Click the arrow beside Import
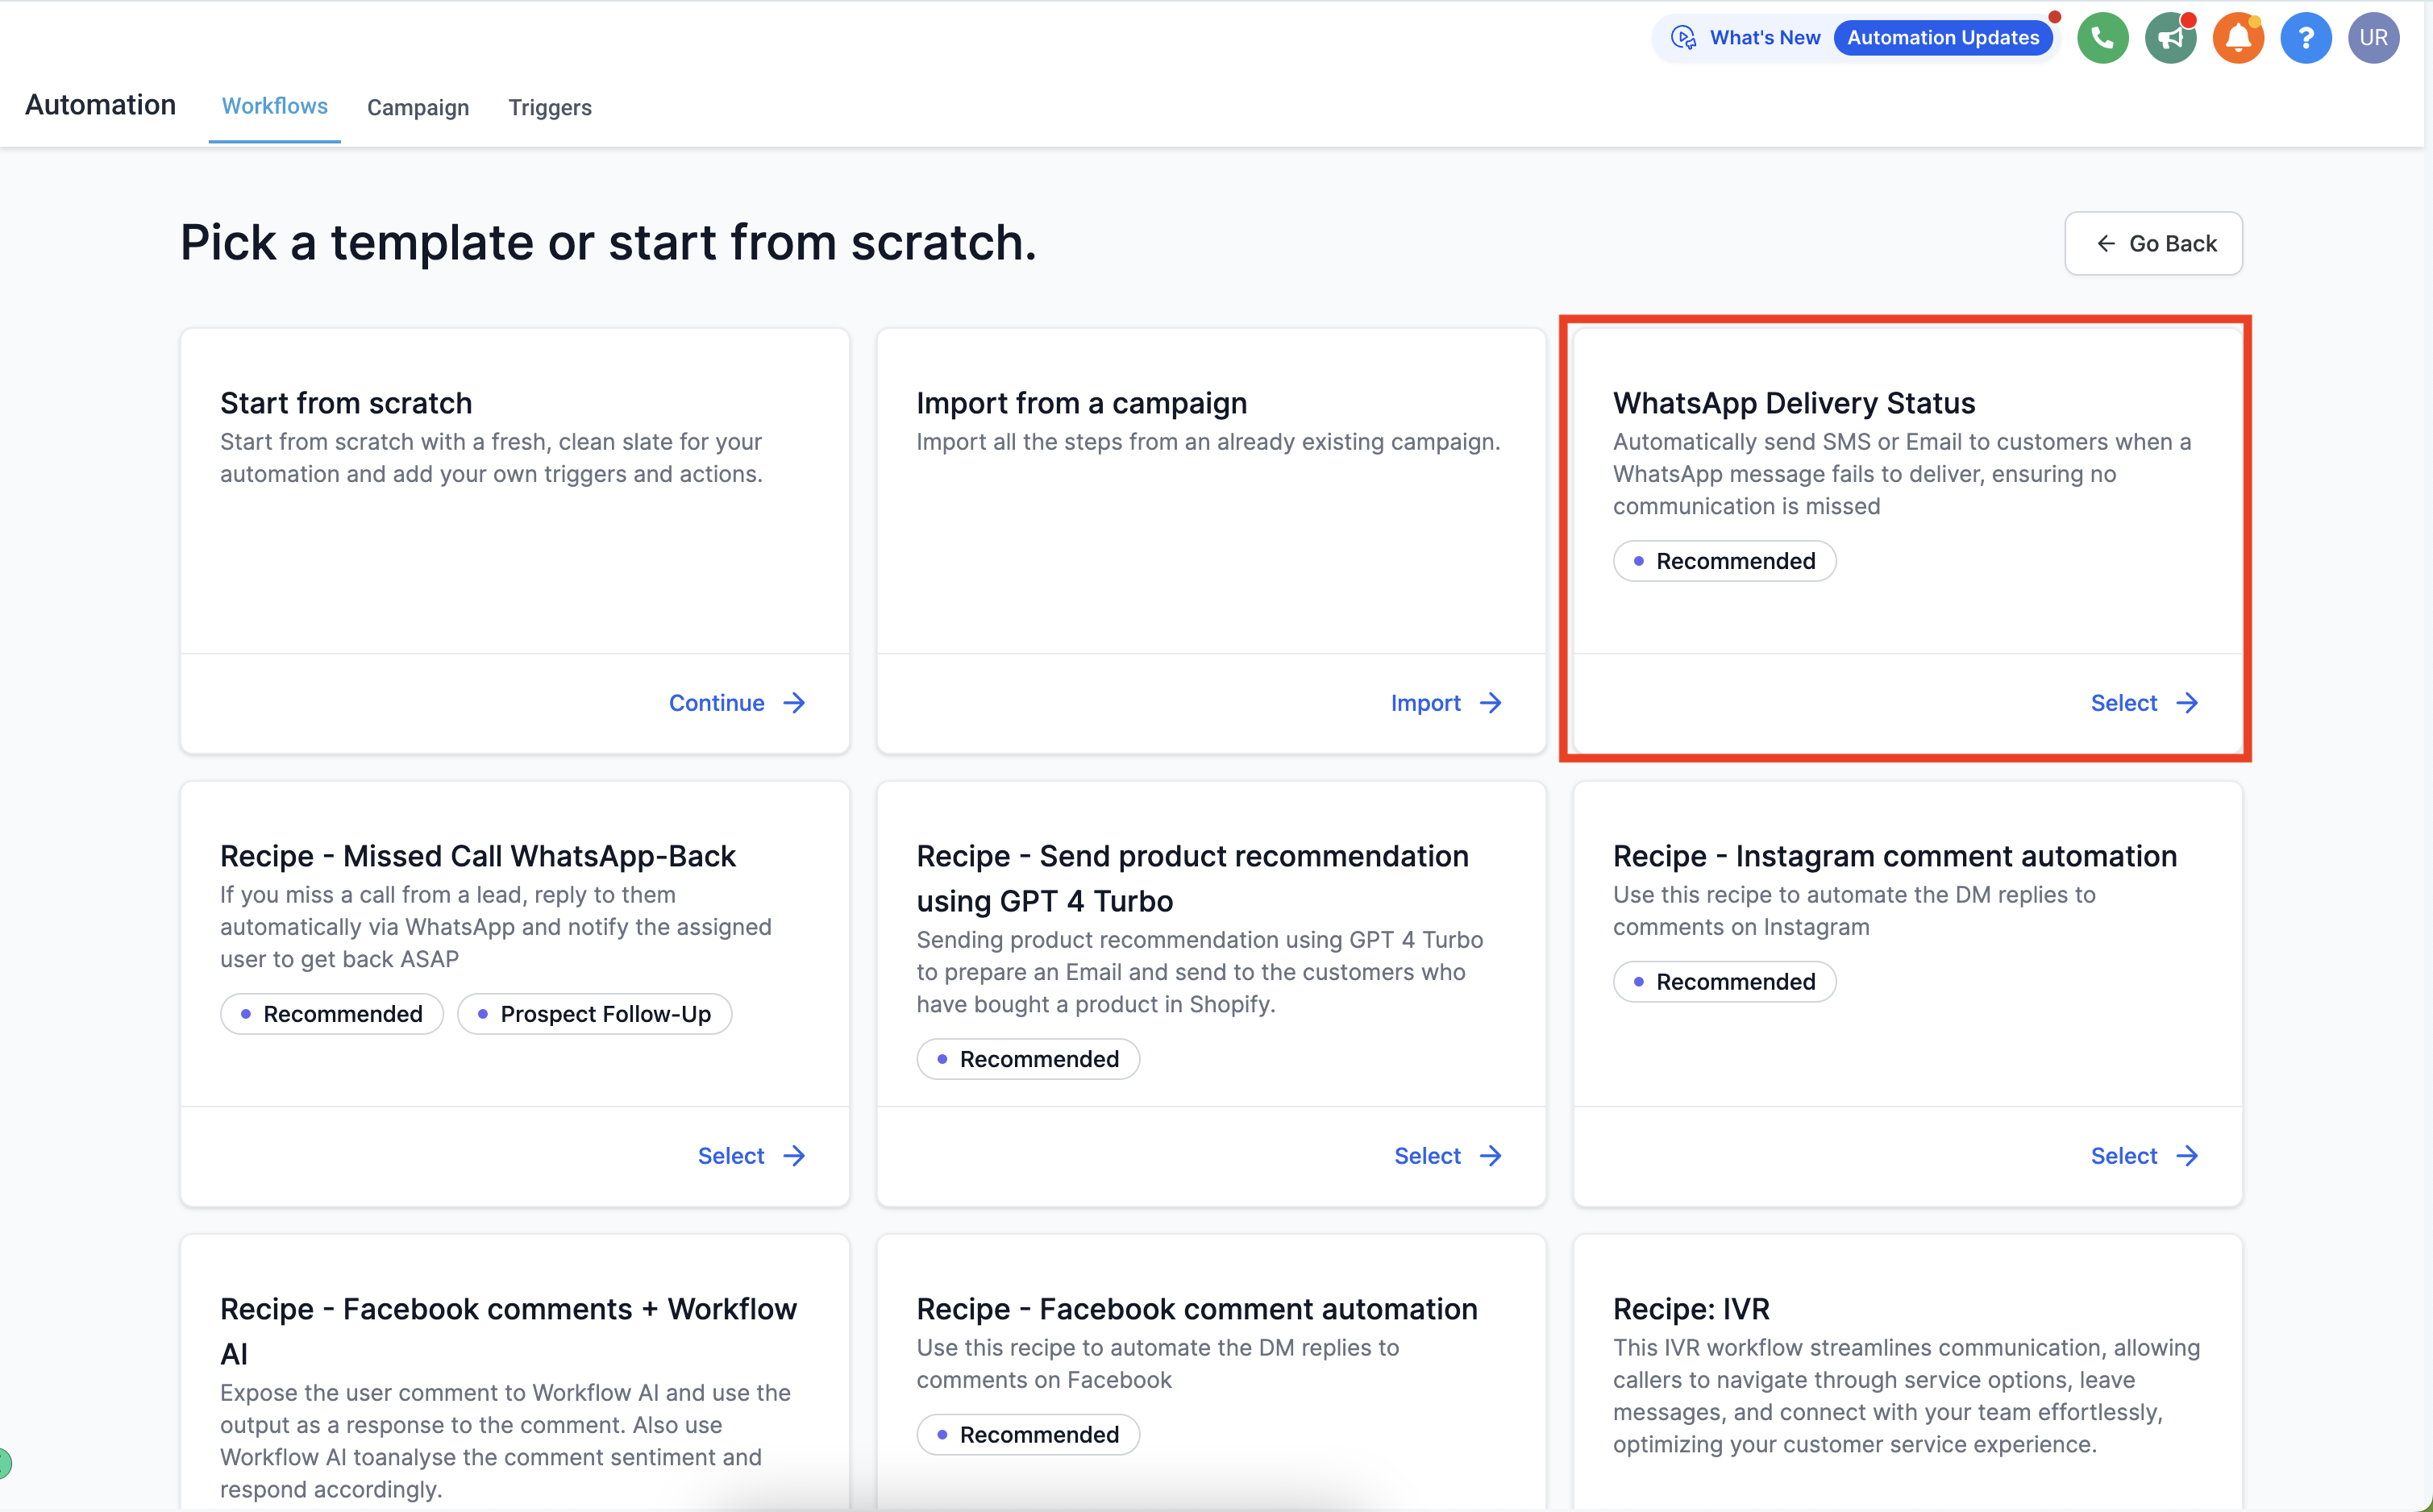The width and height of the screenshot is (2433, 1512). click(x=1491, y=703)
